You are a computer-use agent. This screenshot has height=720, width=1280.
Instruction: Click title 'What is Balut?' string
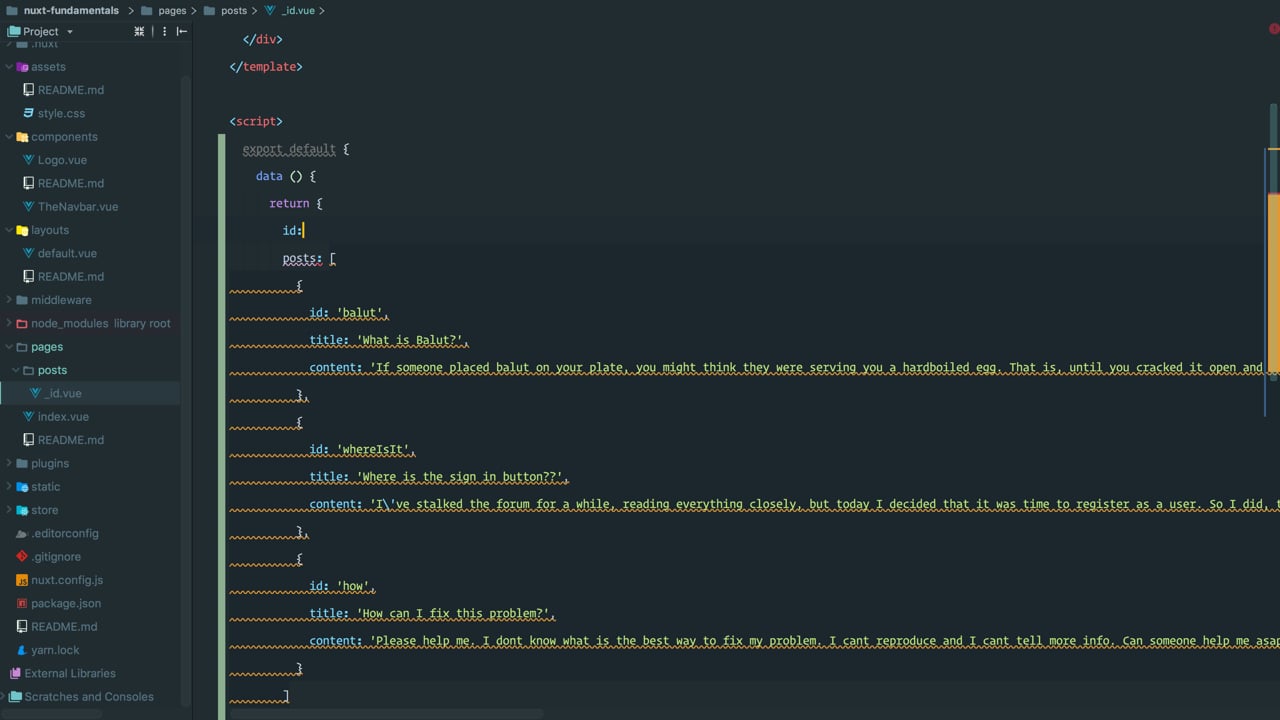(412, 341)
